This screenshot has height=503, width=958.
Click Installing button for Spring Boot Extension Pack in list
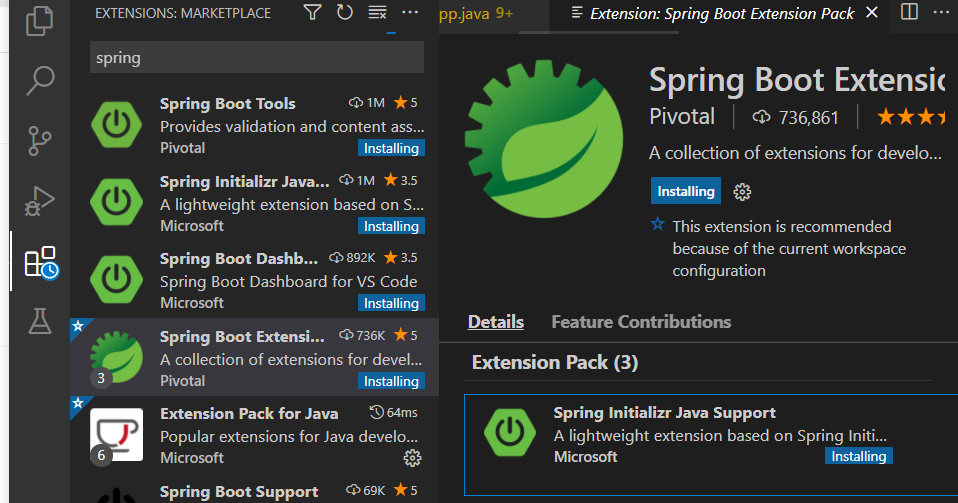coord(391,381)
